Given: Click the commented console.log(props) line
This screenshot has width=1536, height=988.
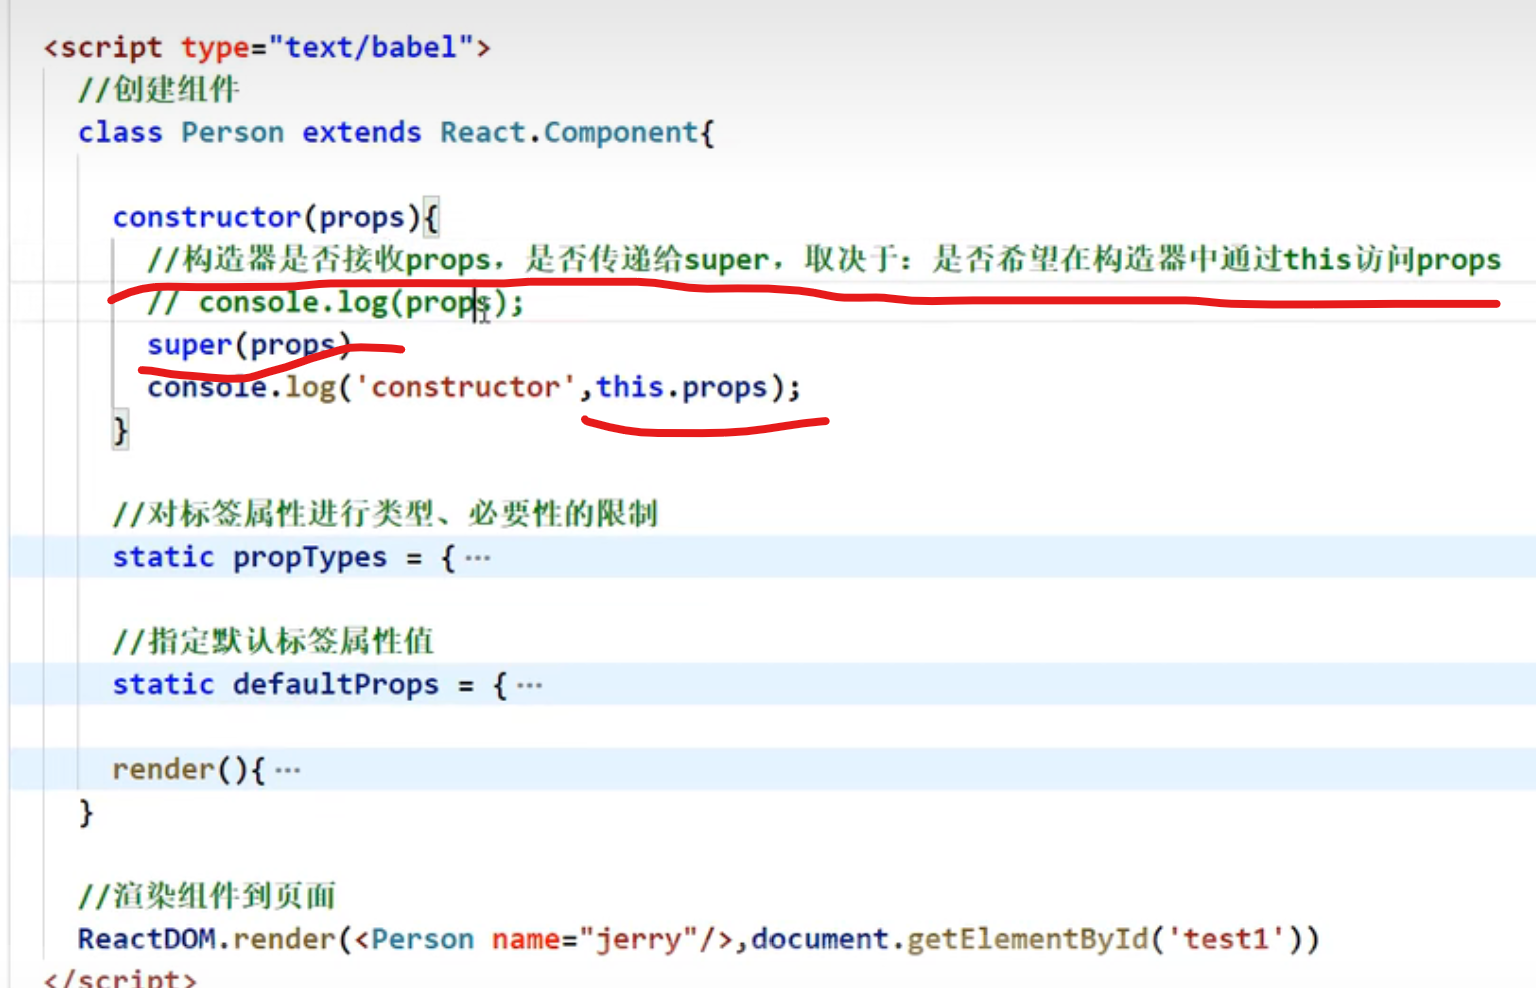Looking at the screenshot, I should [335, 302].
